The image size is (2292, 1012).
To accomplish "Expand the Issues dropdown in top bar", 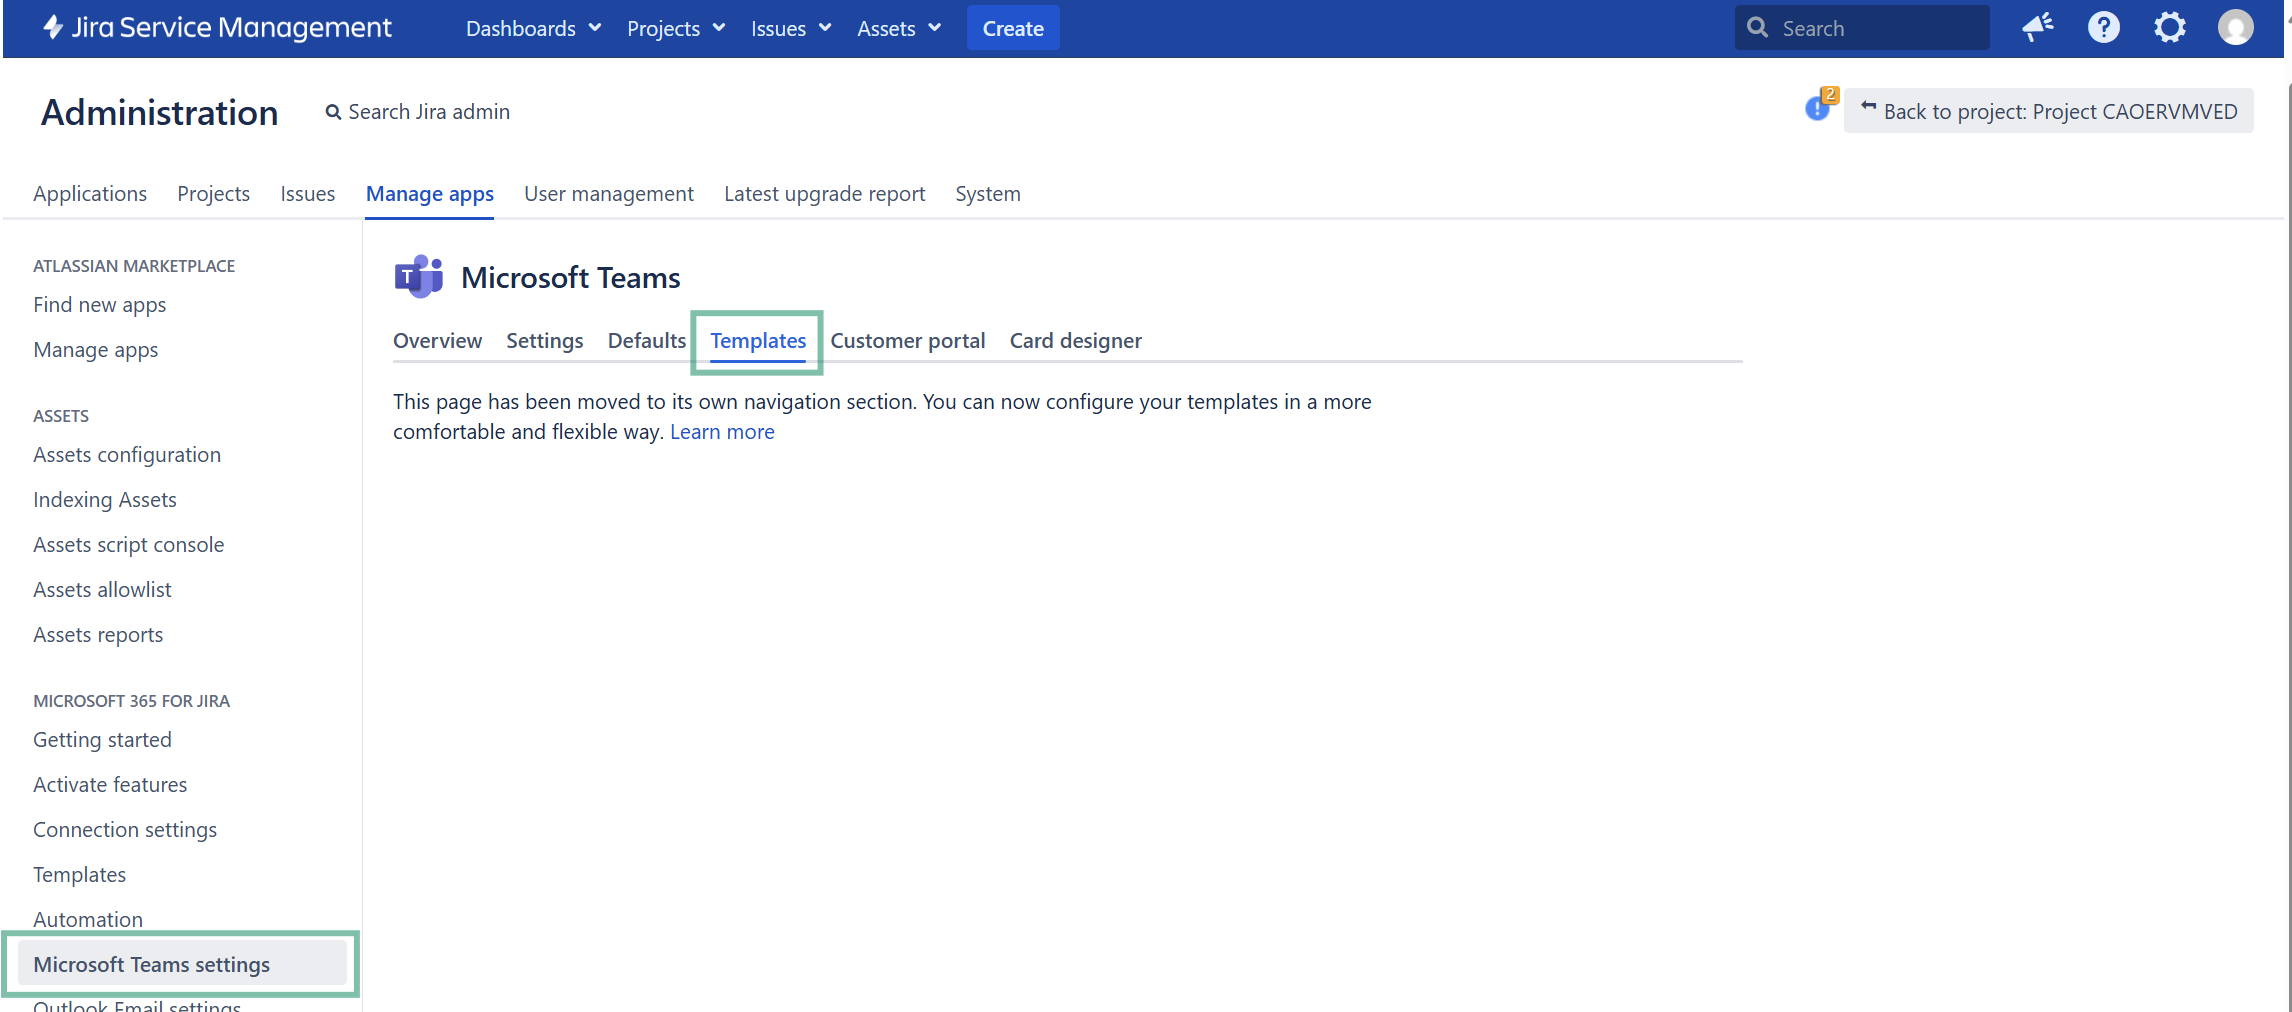I will coord(790,29).
